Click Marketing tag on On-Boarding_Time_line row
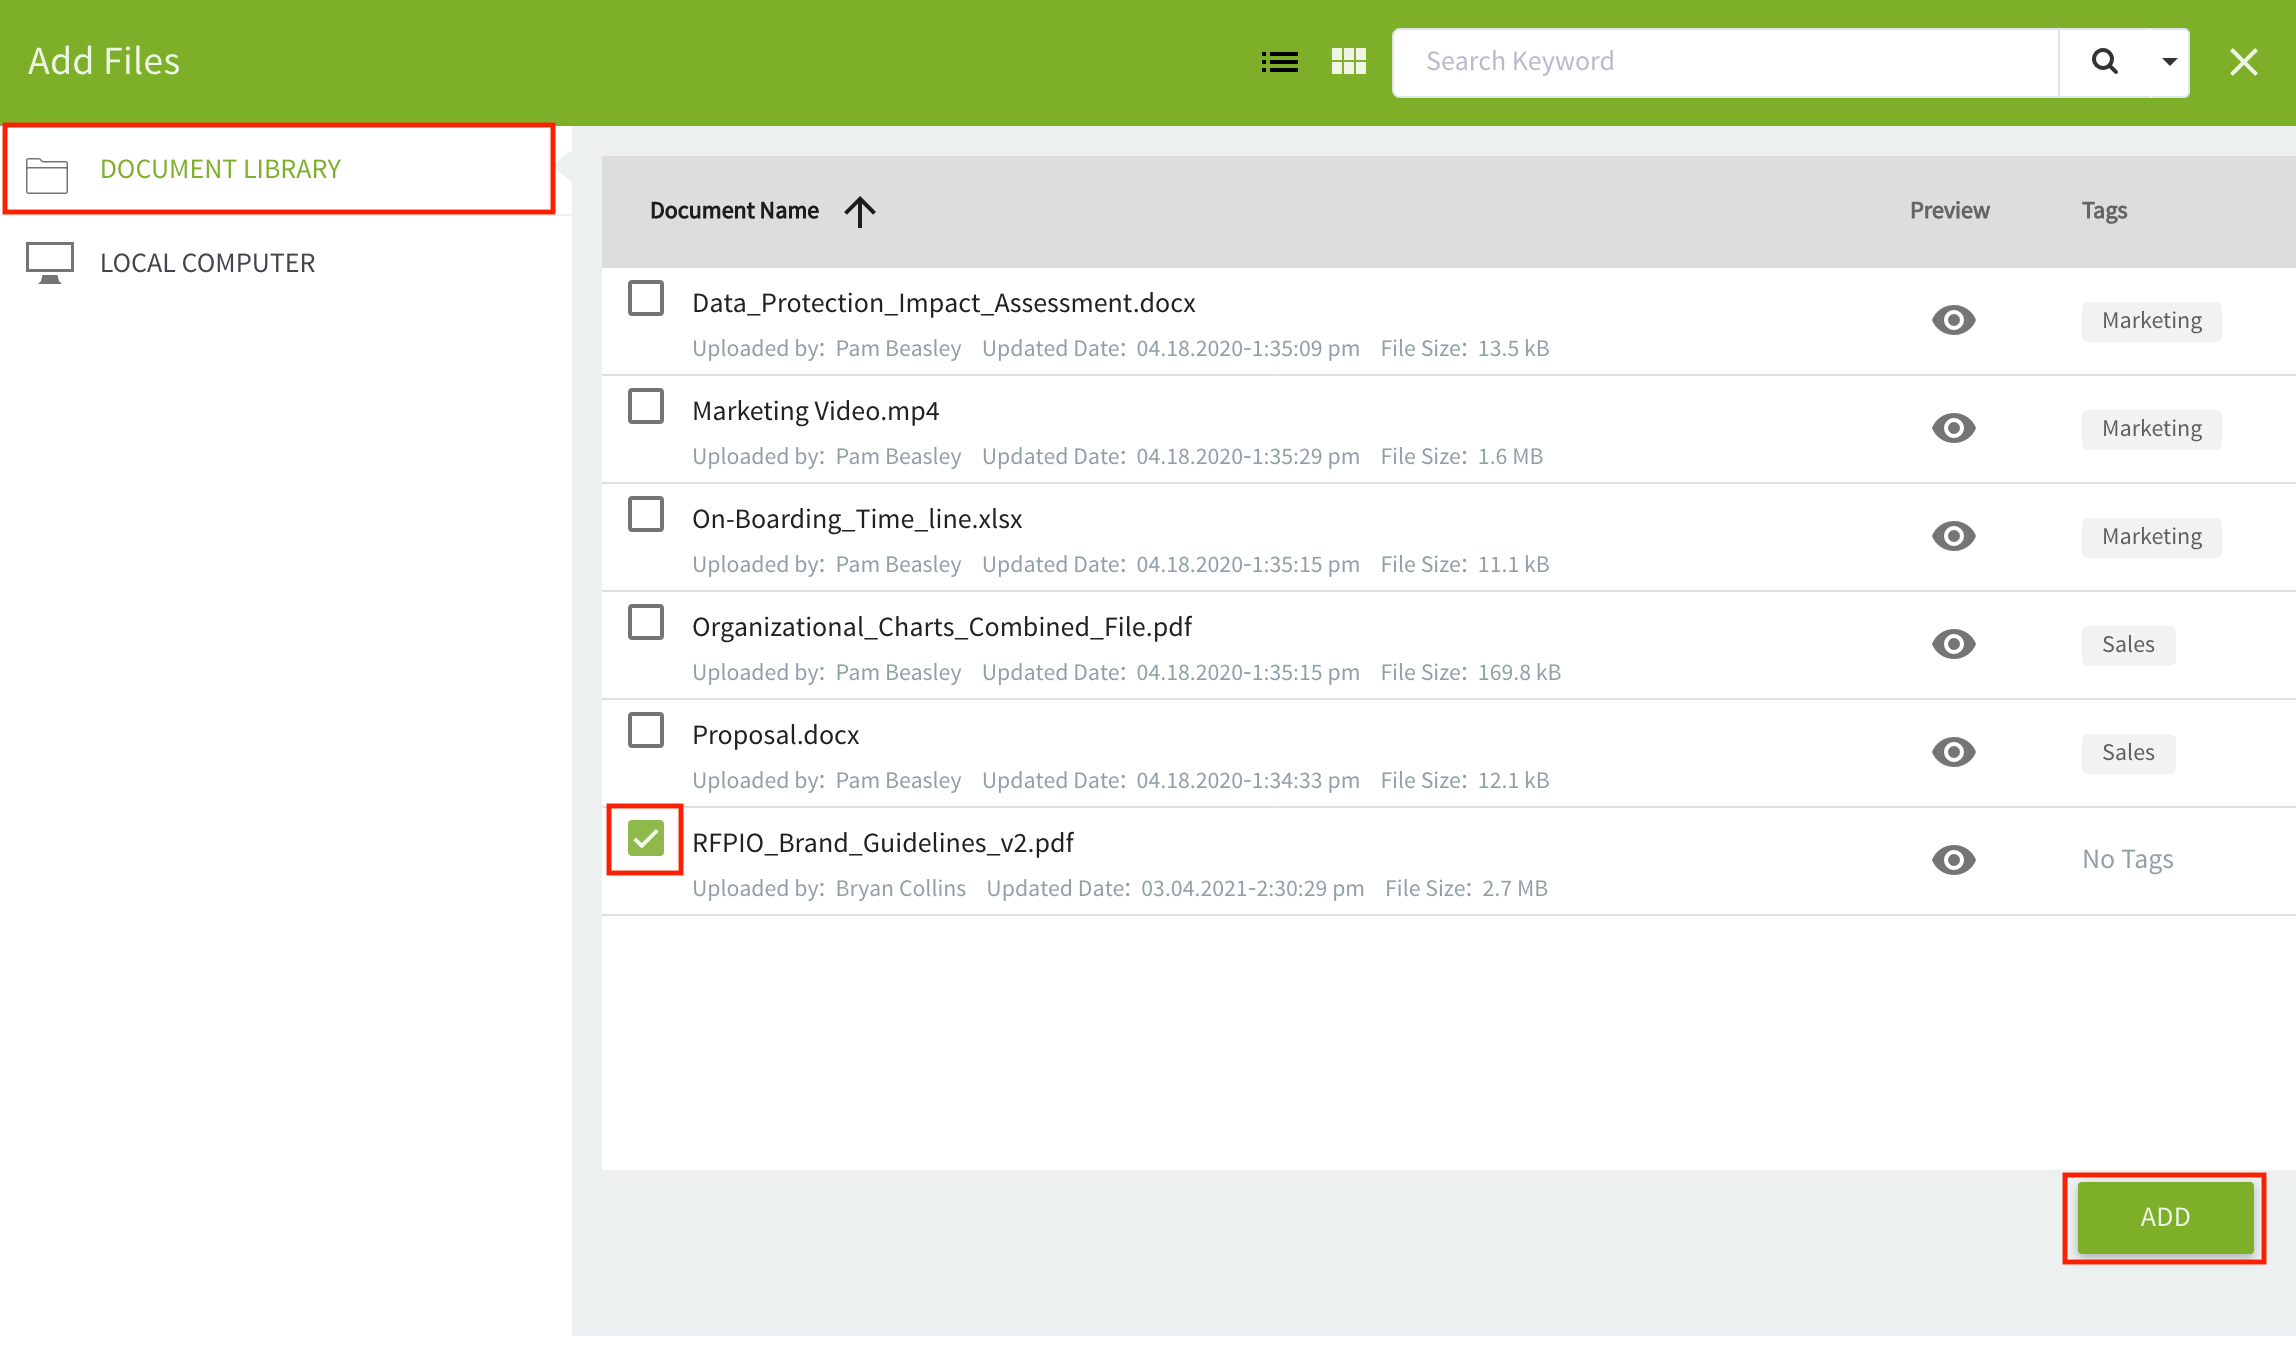The image size is (2296, 1370). pyautogui.click(x=2152, y=537)
